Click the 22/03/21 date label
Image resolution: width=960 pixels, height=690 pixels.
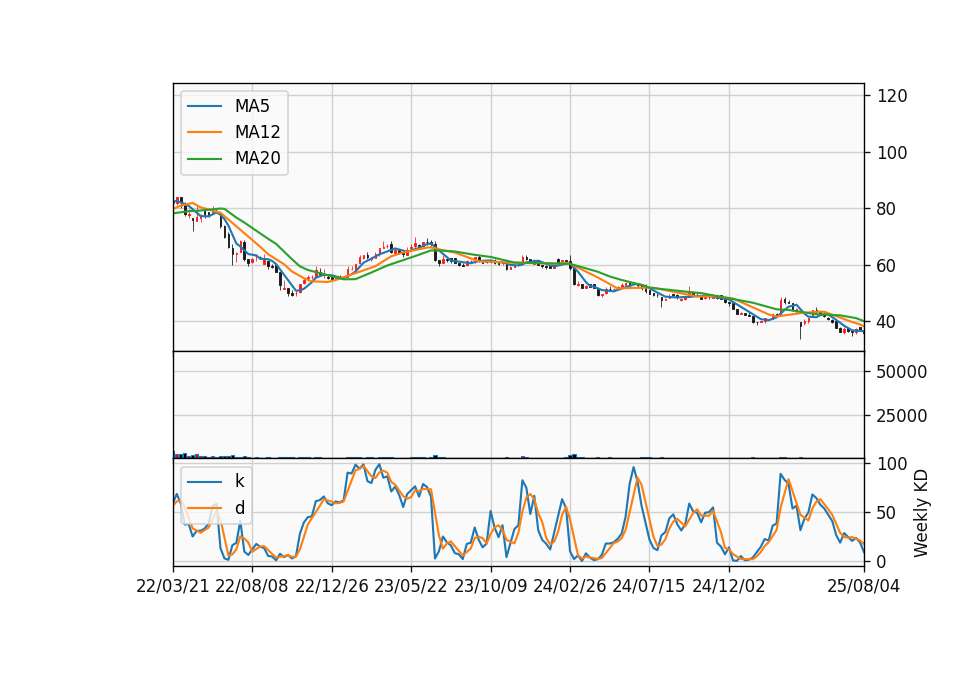(x=173, y=586)
